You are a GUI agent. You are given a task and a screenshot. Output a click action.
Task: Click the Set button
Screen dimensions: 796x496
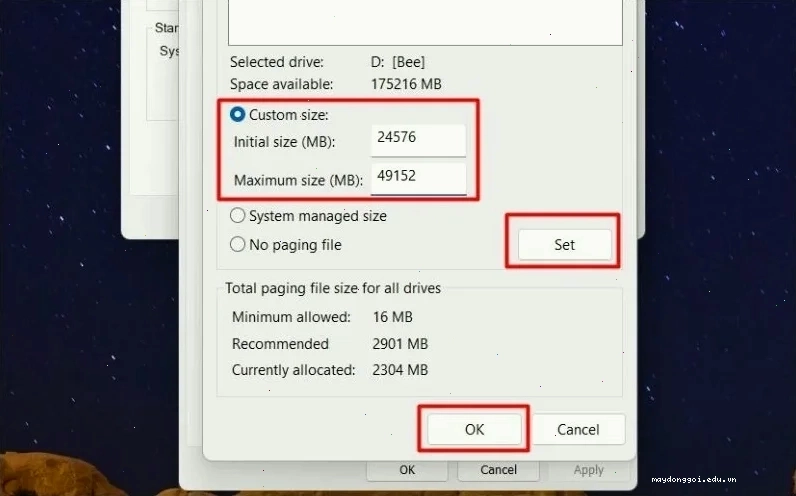[x=565, y=245]
